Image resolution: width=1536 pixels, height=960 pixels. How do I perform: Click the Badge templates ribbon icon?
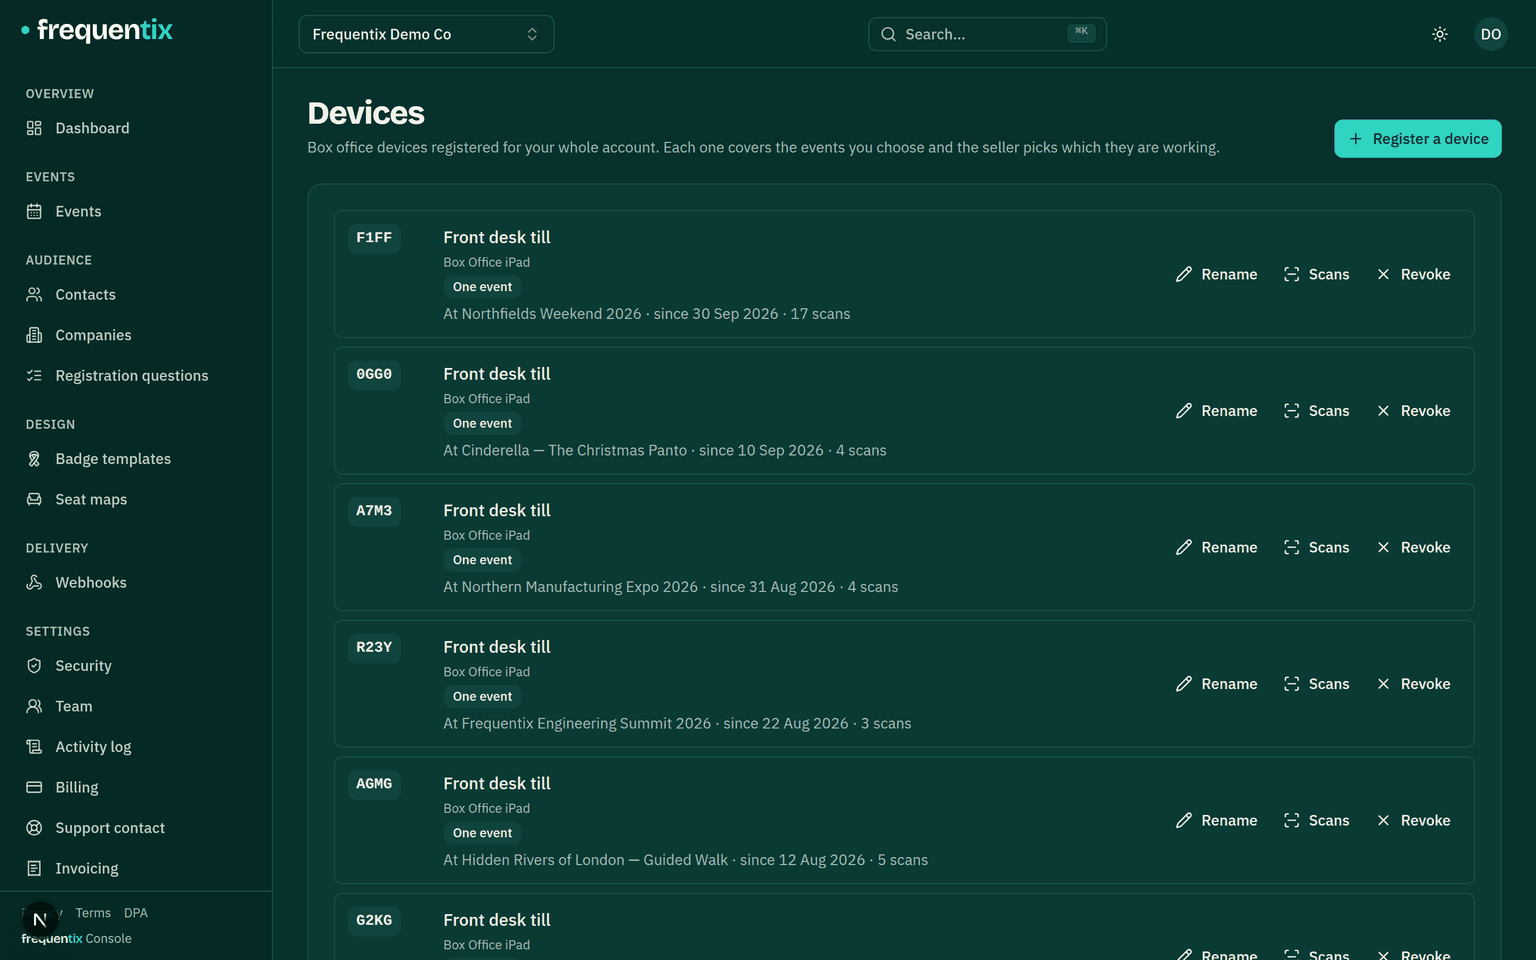[34, 459]
